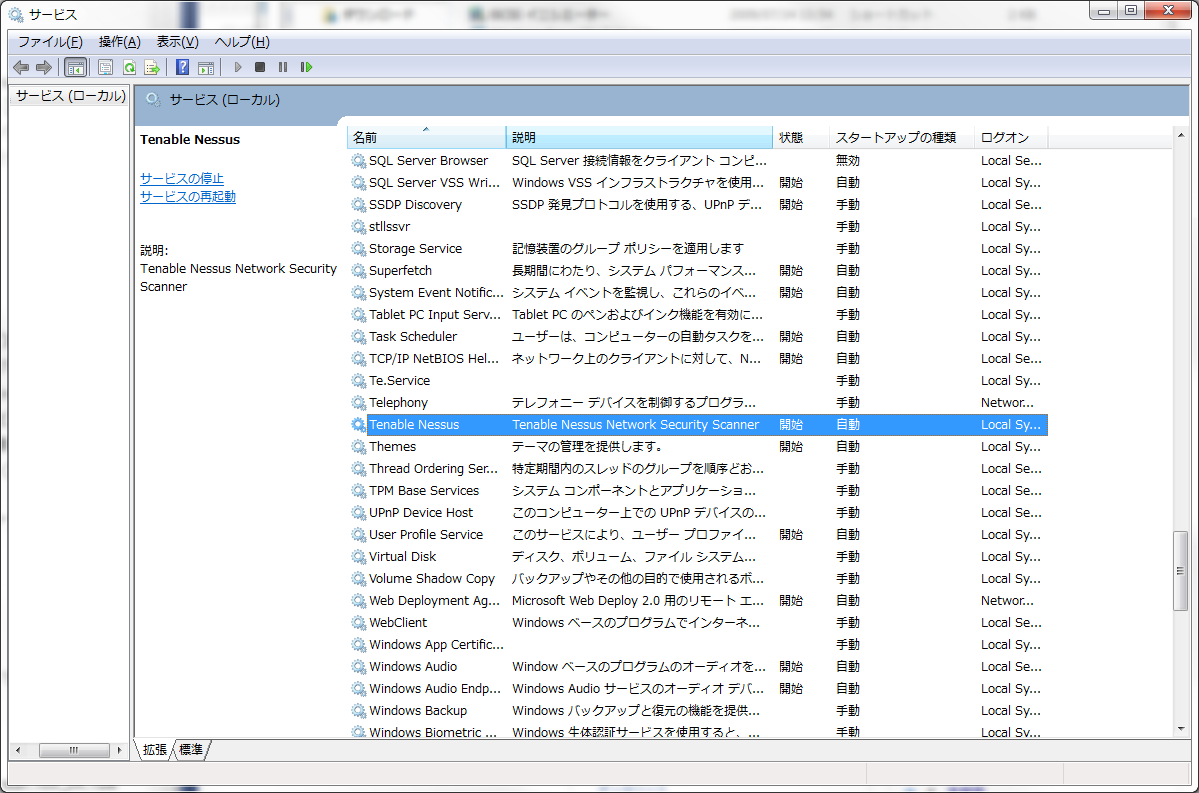The width and height of the screenshot is (1199, 793).
Task: Click the サービスの停止 link
Action: 182,178
